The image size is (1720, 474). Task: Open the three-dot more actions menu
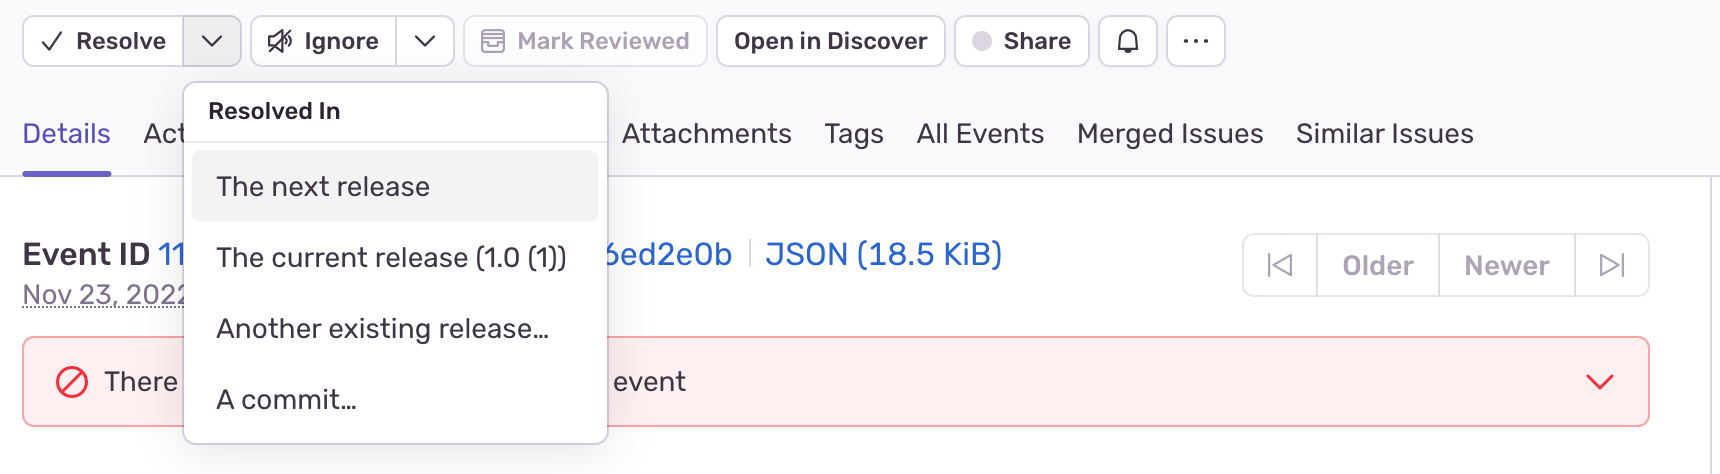[x=1196, y=41]
